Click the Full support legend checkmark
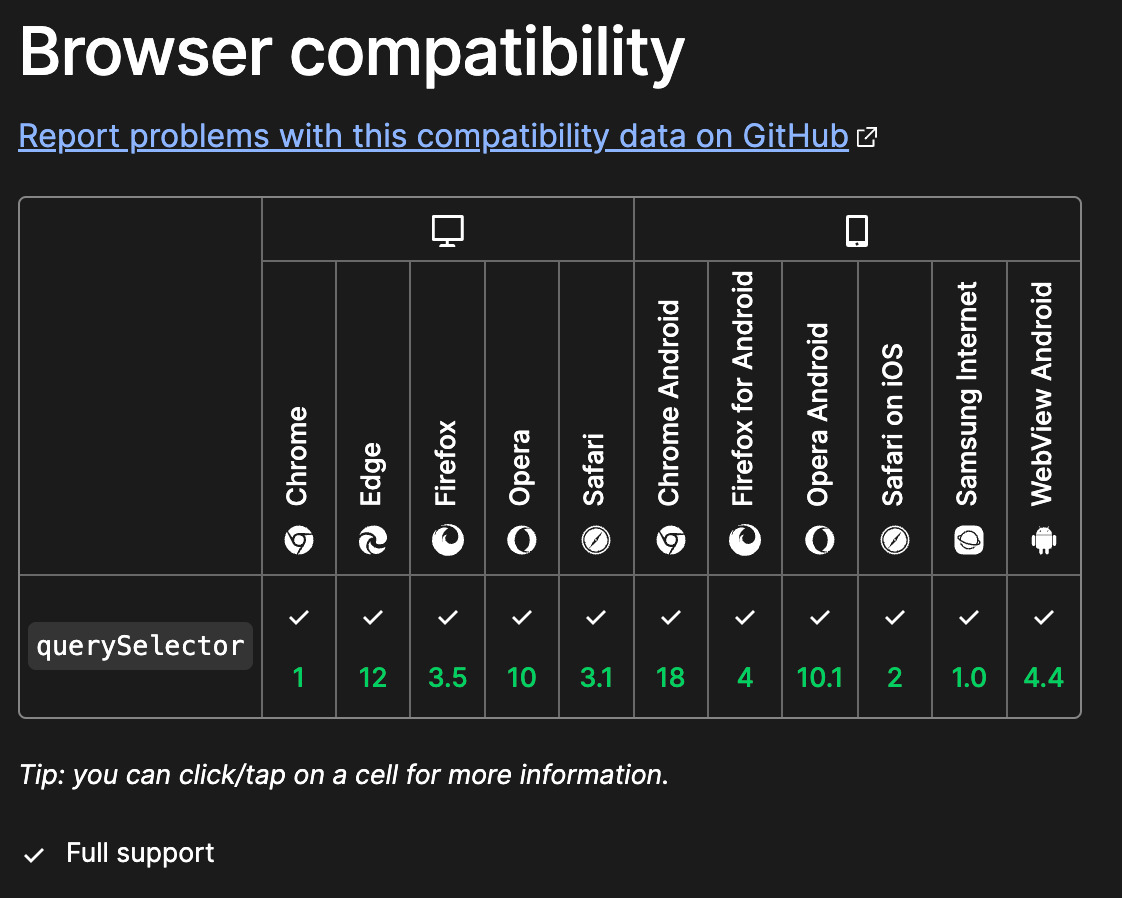Image resolution: width=1122 pixels, height=898 pixels. click(35, 853)
